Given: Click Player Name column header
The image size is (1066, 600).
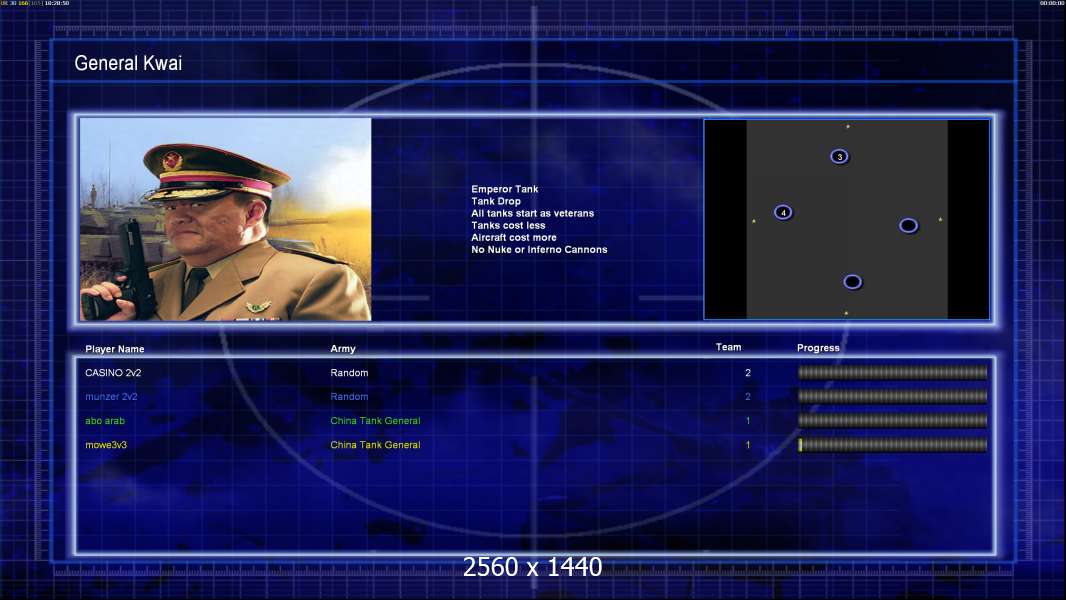Looking at the screenshot, I should pos(115,349).
